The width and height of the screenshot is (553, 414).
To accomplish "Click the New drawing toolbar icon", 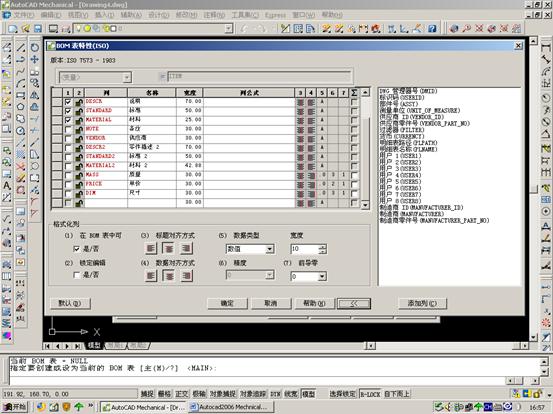I will pos(13,29).
